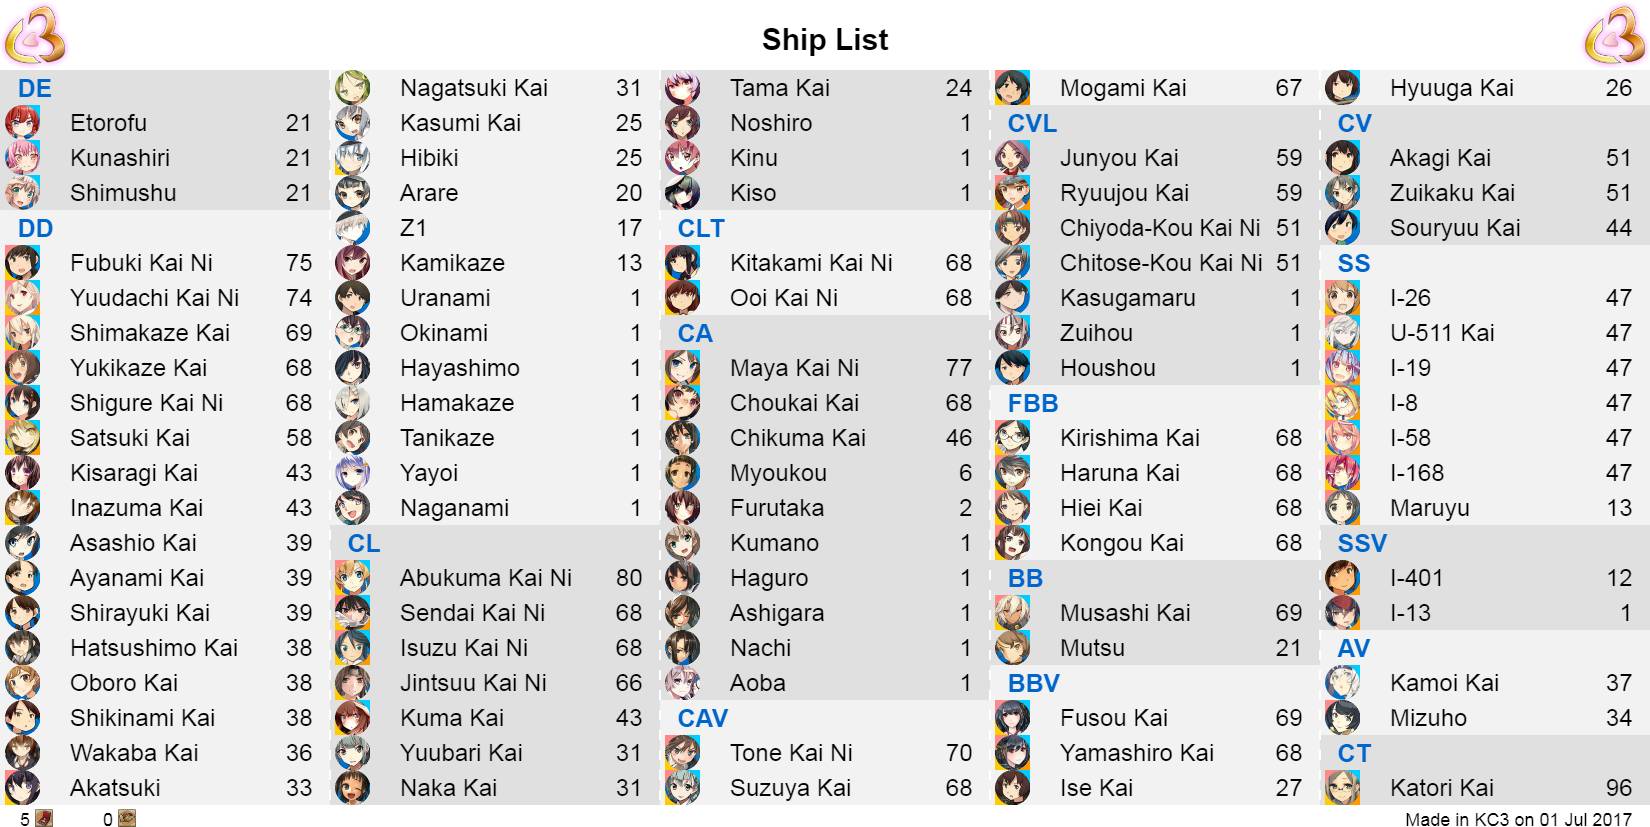The width and height of the screenshot is (1650, 827).
Task: Click the KC3 logo at top left
Action: [x=35, y=35]
